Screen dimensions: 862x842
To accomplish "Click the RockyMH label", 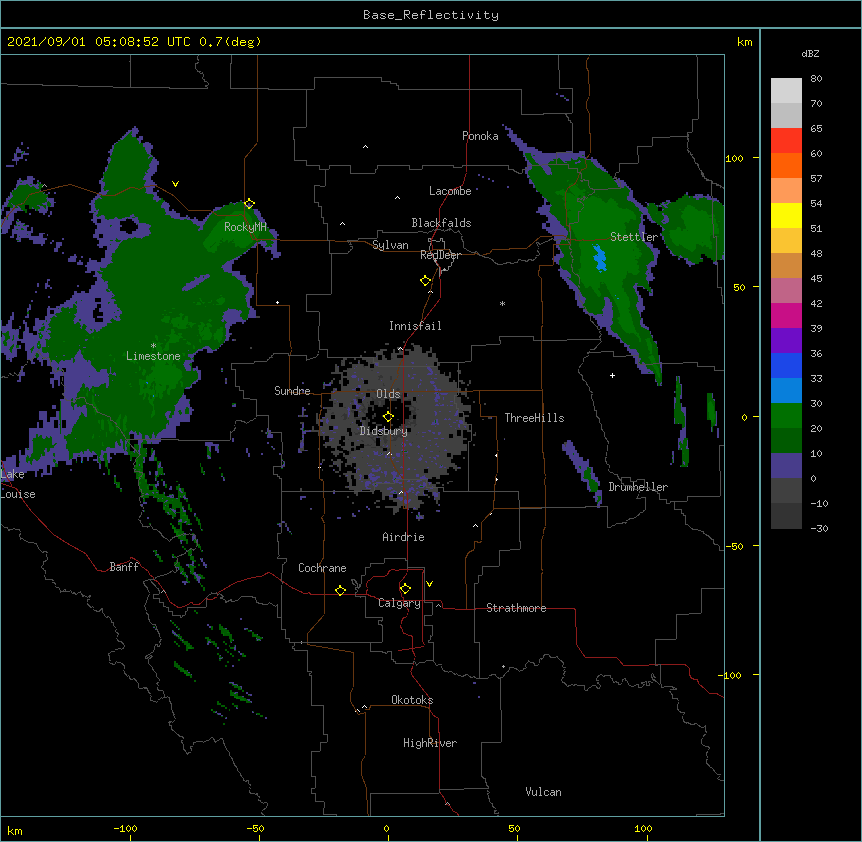I will (x=245, y=227).
